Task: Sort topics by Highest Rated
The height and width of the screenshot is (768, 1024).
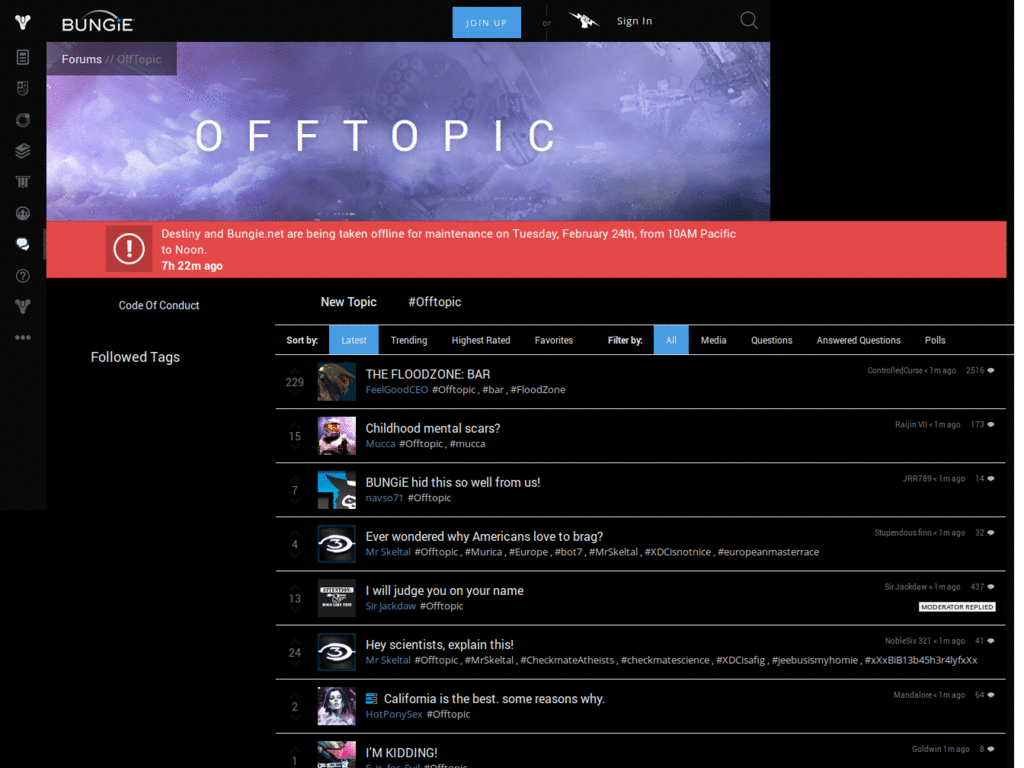Action: (x=481, y=340)
